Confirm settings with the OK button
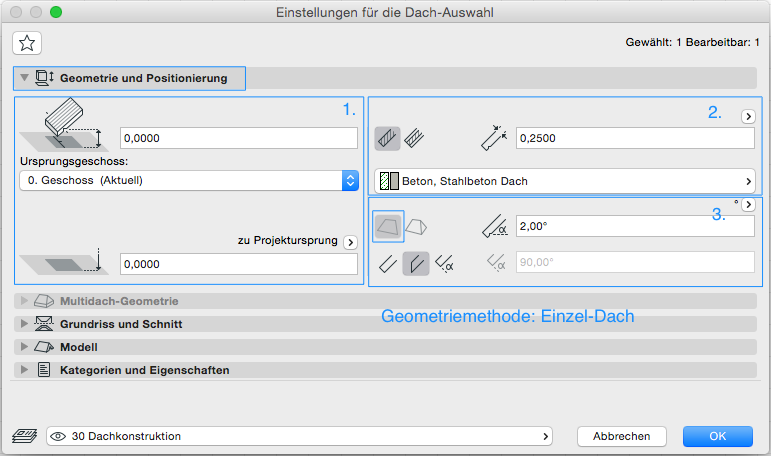 coord(717,436)
